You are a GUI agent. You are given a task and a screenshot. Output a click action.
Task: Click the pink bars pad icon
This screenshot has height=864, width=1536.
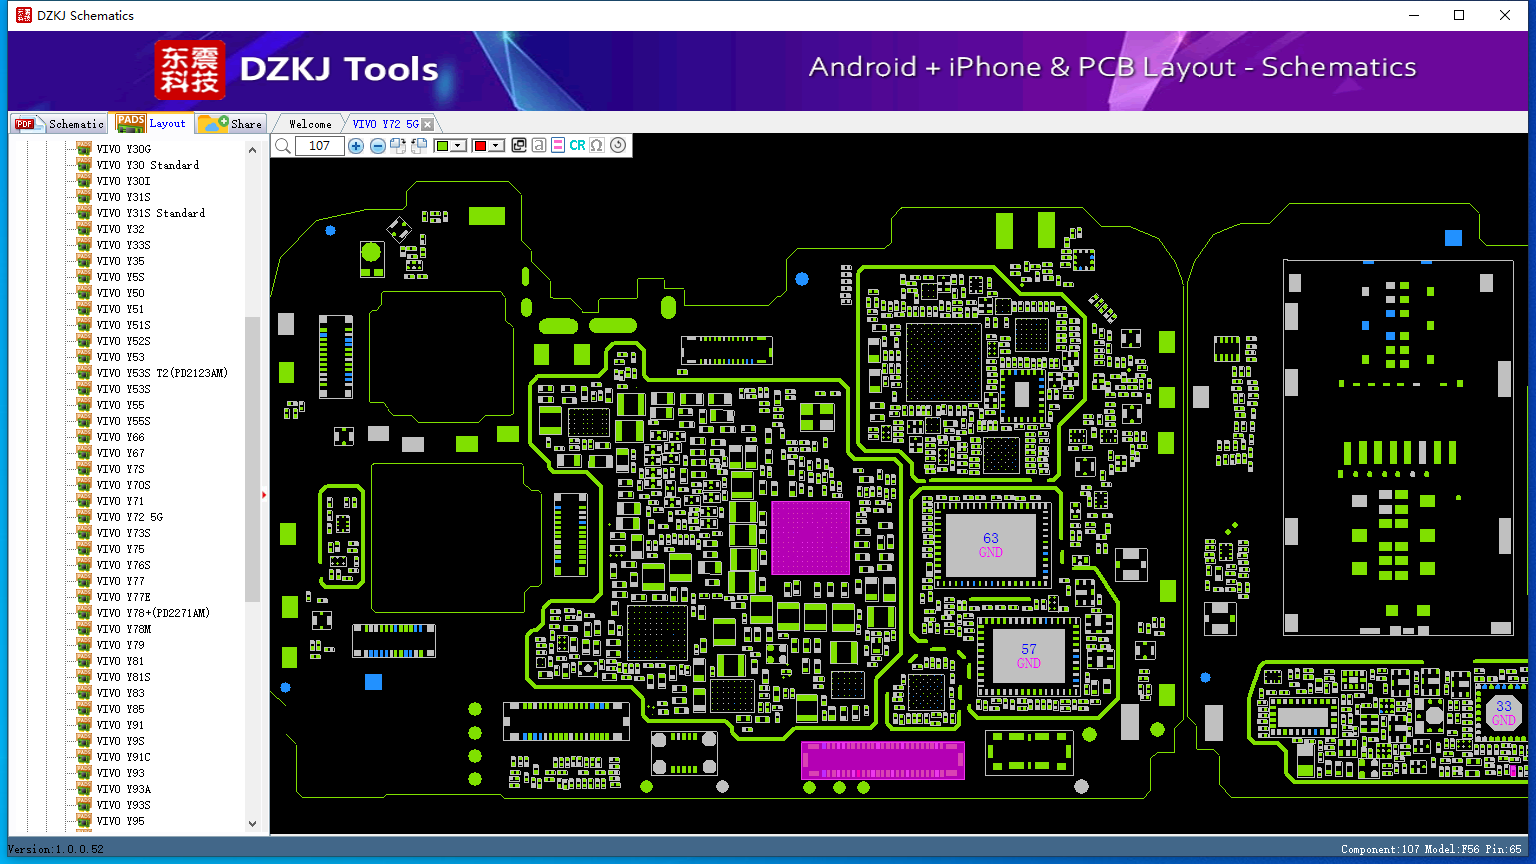point(558,146)
